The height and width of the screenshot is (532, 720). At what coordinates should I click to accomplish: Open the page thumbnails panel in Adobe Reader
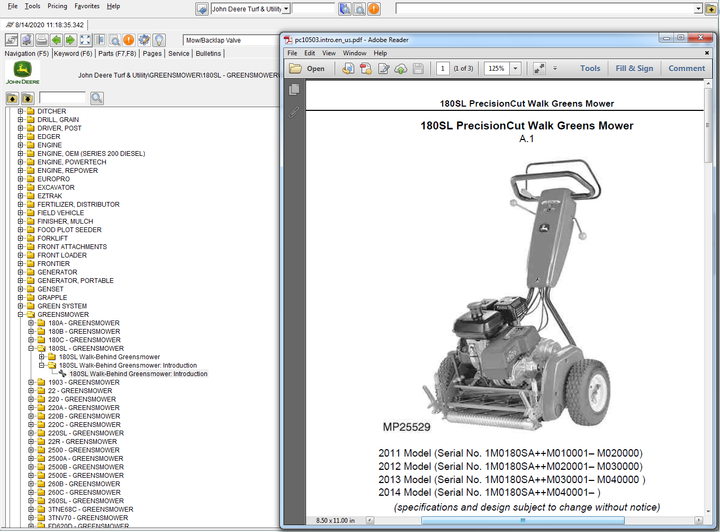click(294, 90)
